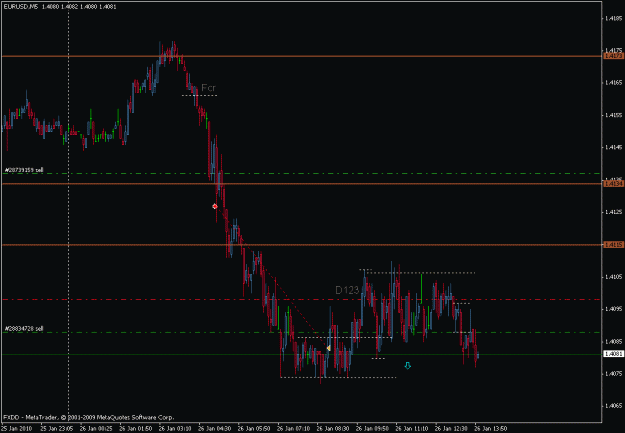Click the orange left-pointing arrow marker
The image size is (625, 433).
328,348
